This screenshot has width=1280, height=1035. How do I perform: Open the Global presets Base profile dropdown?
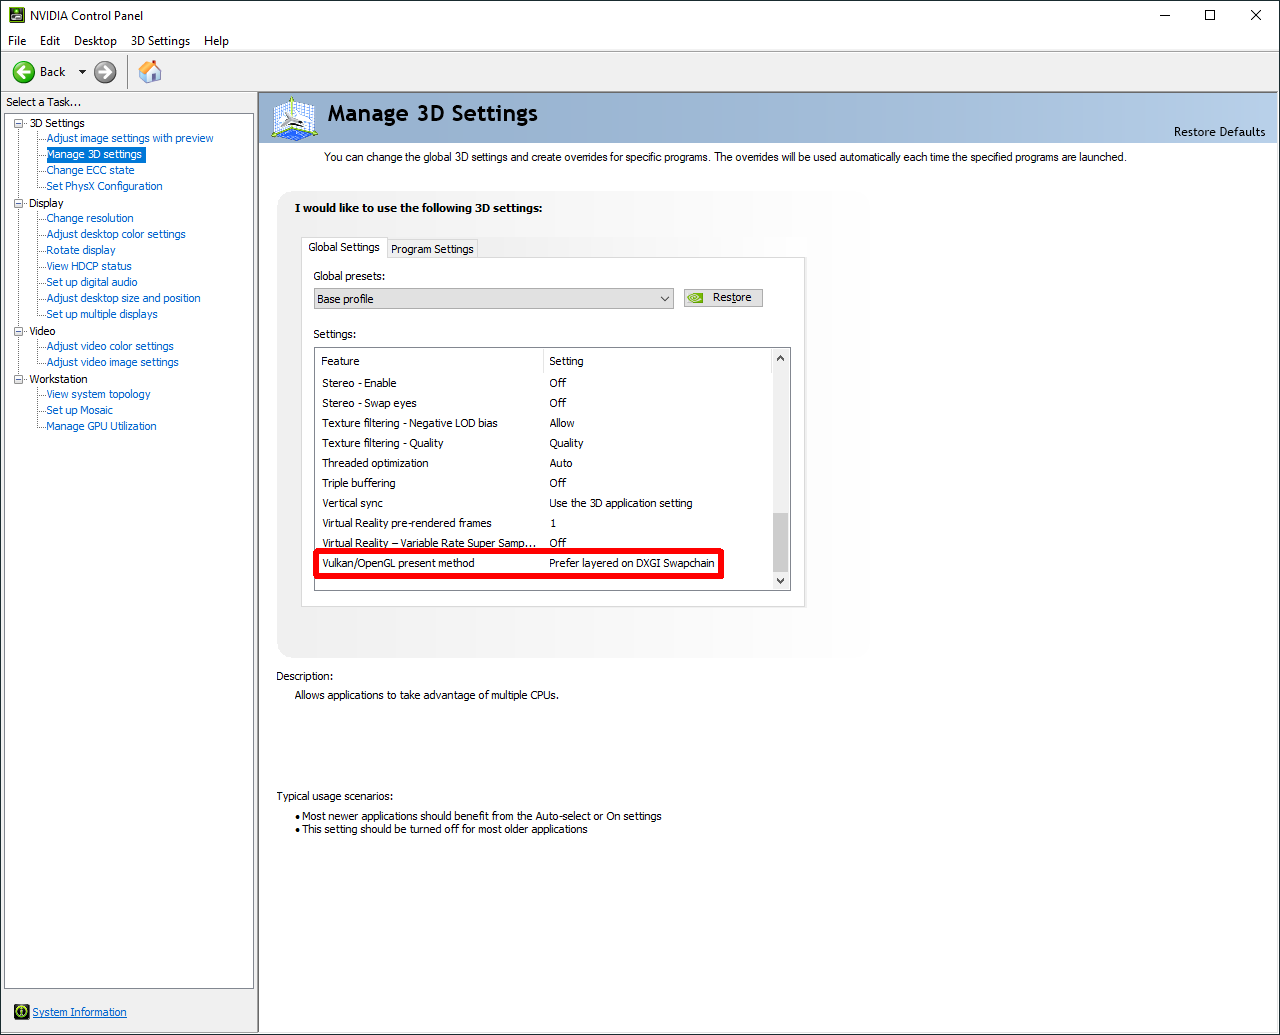493,299
